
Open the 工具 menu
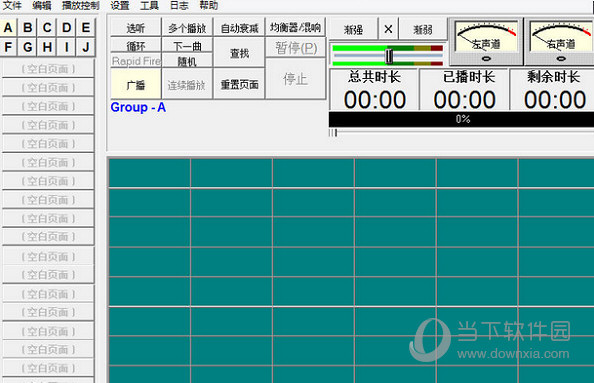click(x=149, y=5)
